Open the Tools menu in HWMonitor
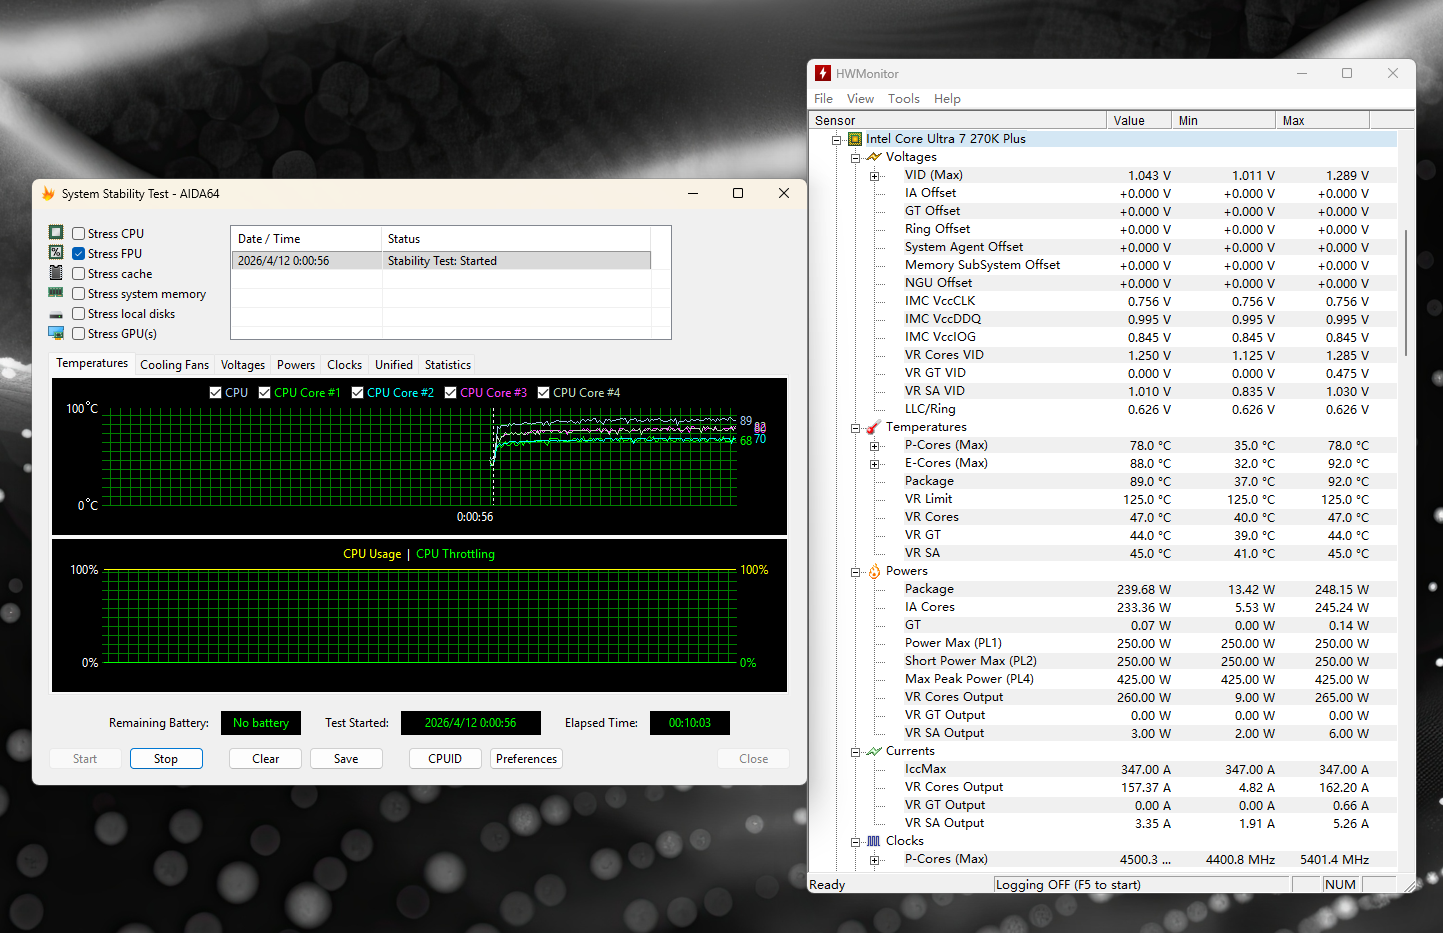Viewport: 1443px width, 933px height. pyautogui.click(x=903, y=99)
